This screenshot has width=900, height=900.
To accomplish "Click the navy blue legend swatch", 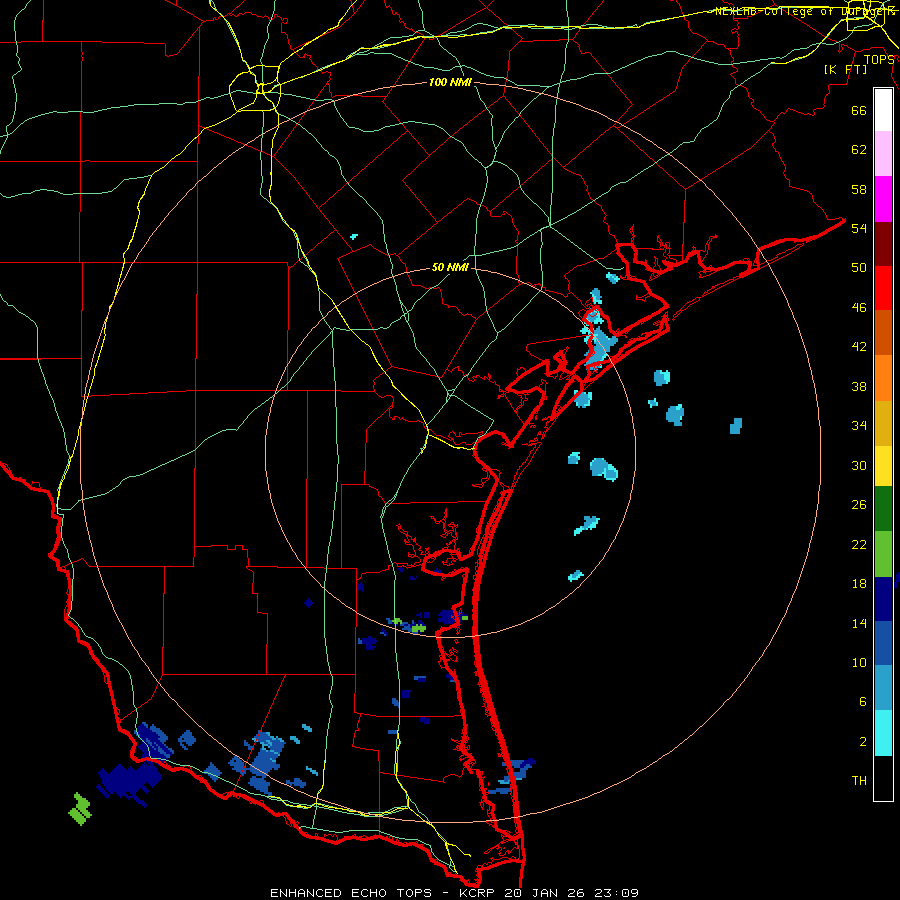I will click(x=883, y=599).
